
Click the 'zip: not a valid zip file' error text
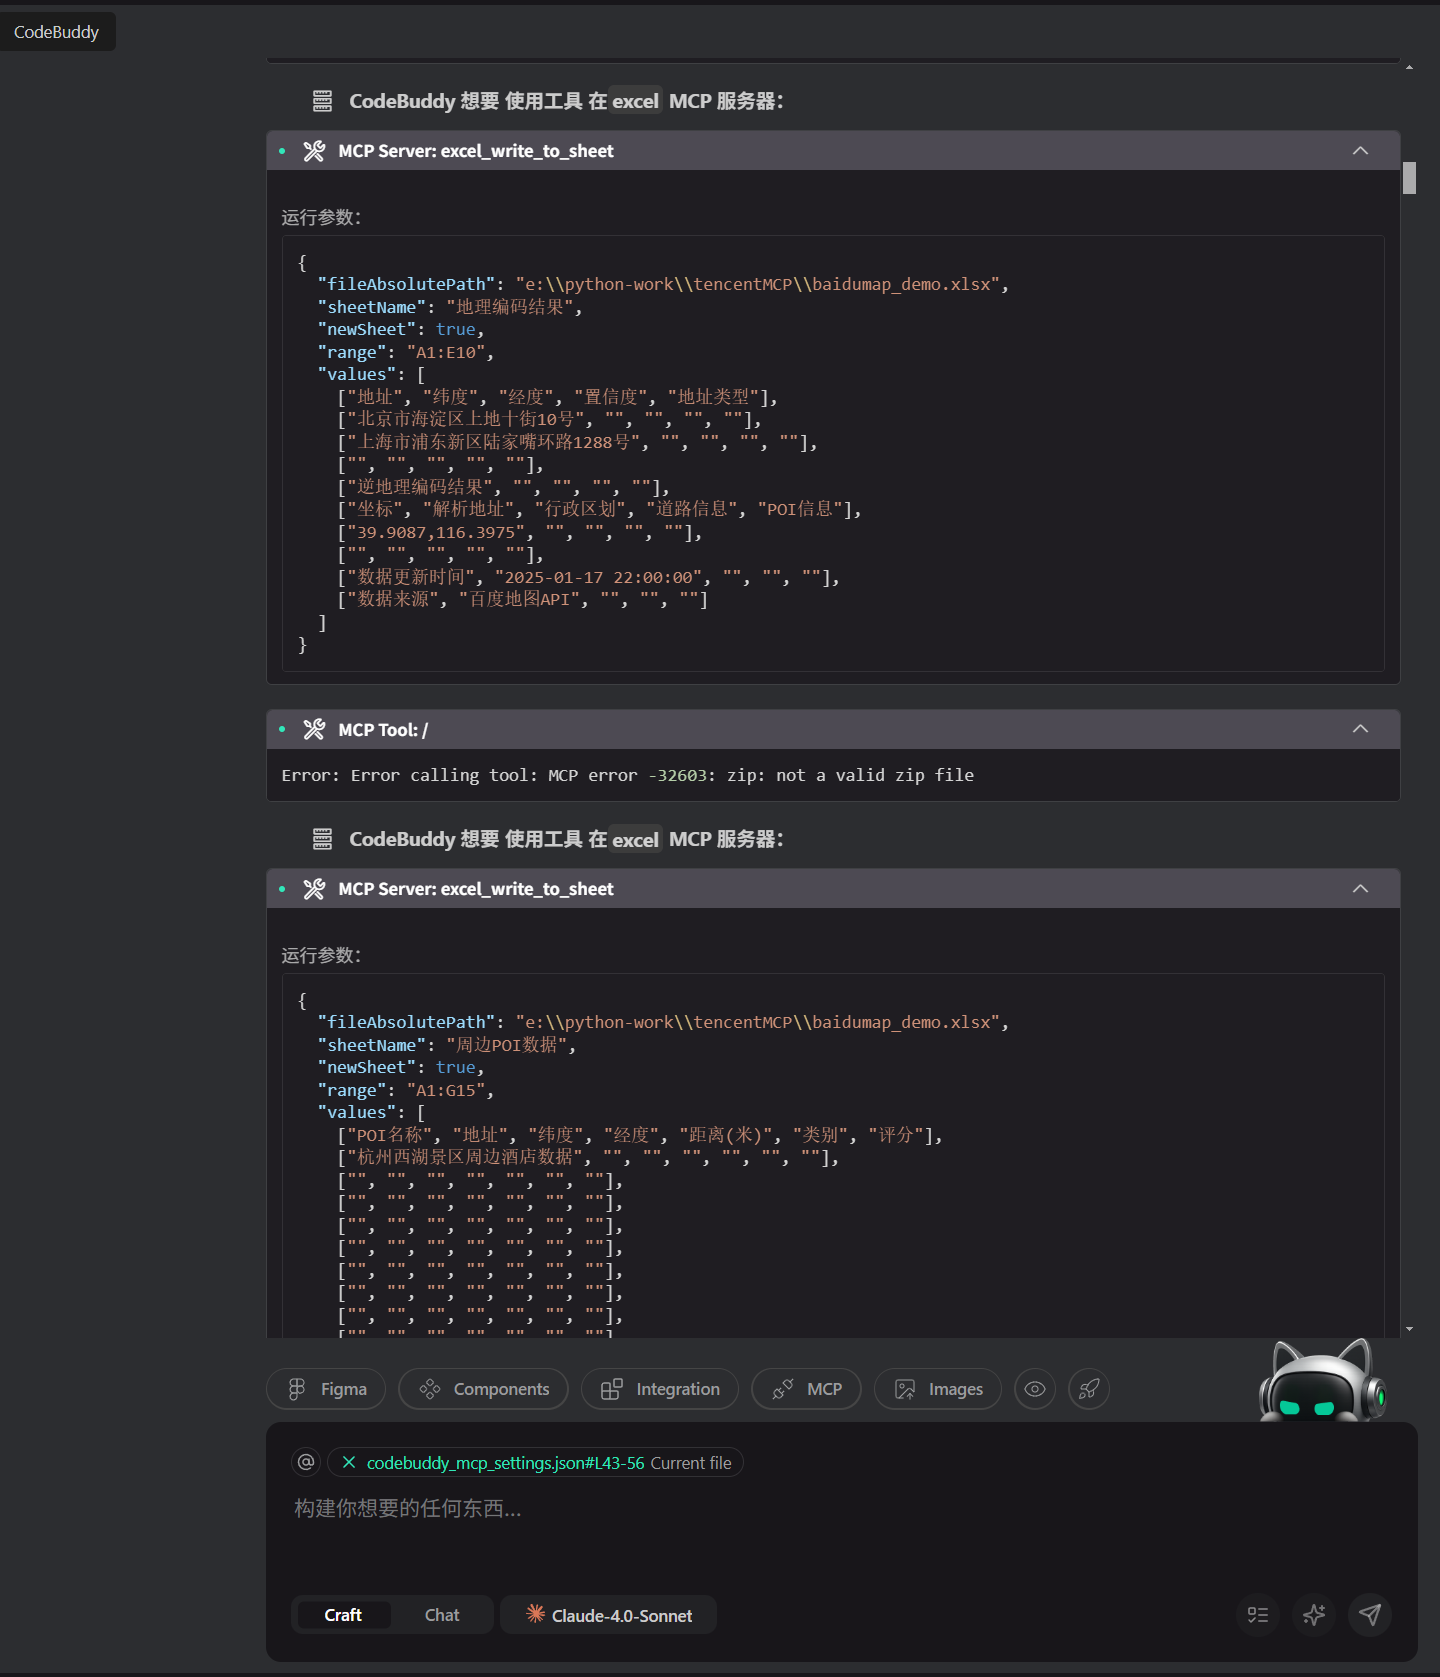850,775
